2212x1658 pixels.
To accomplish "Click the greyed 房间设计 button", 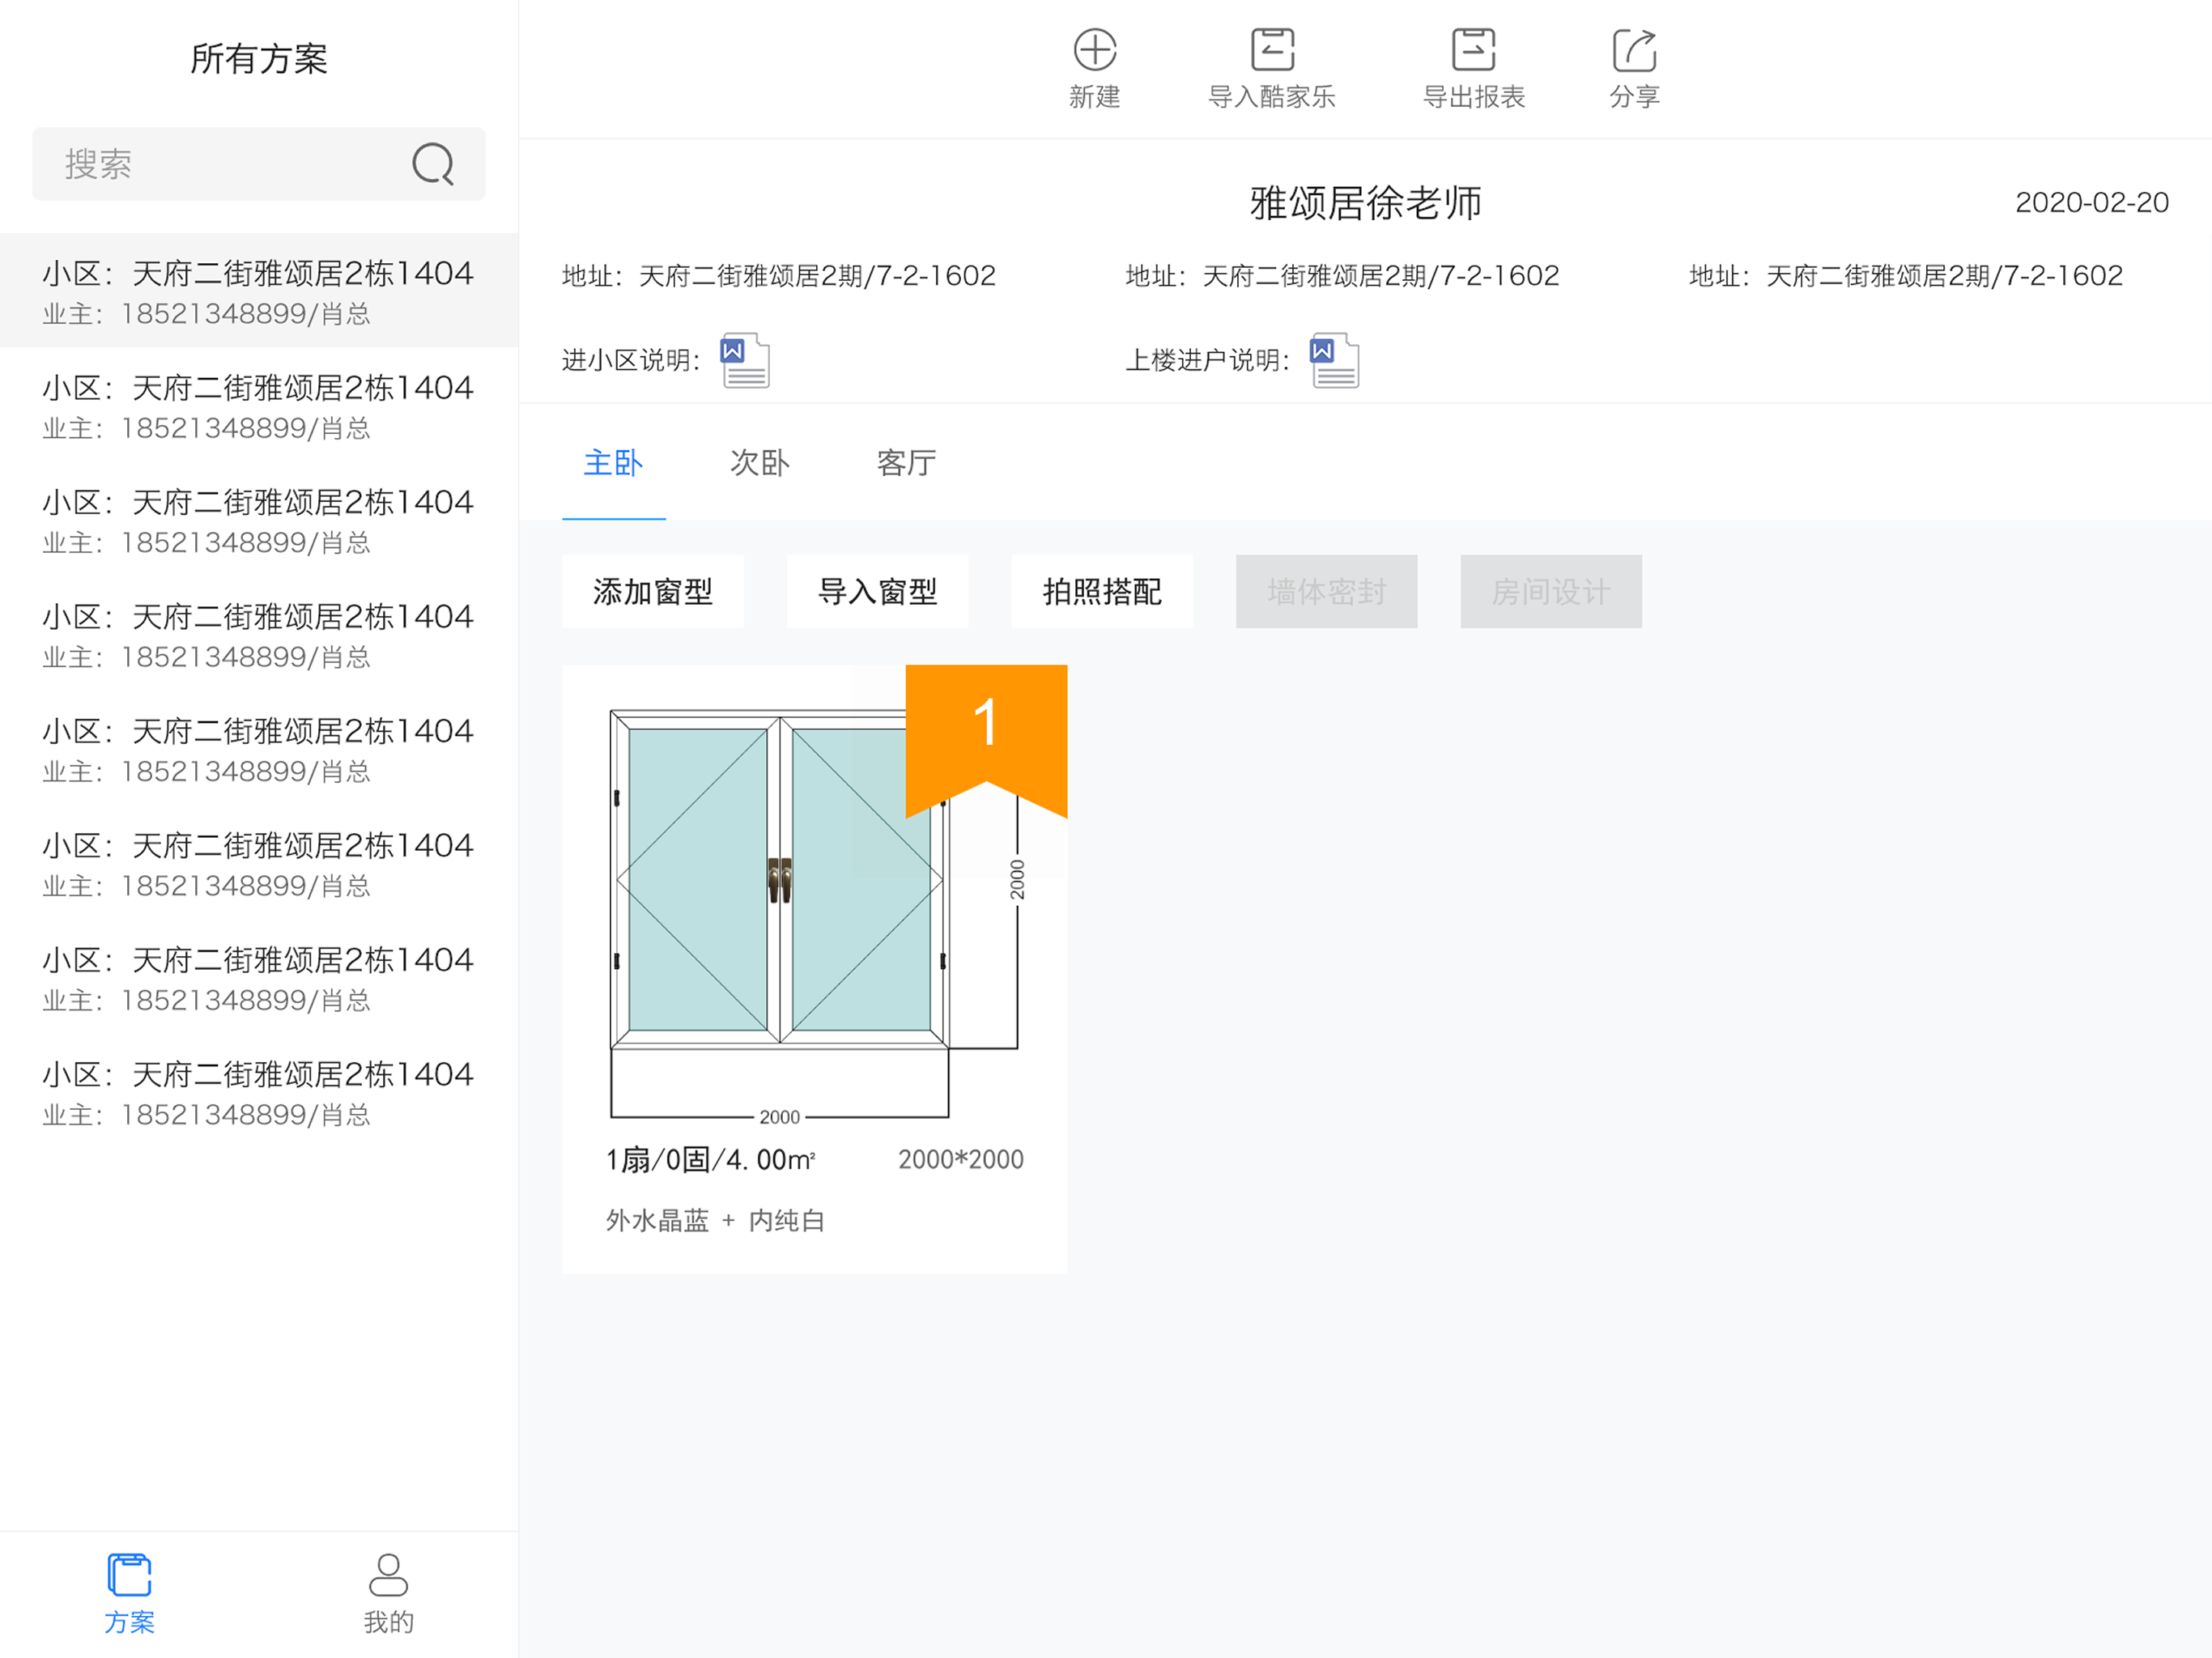I will [x=1551, y=591].
